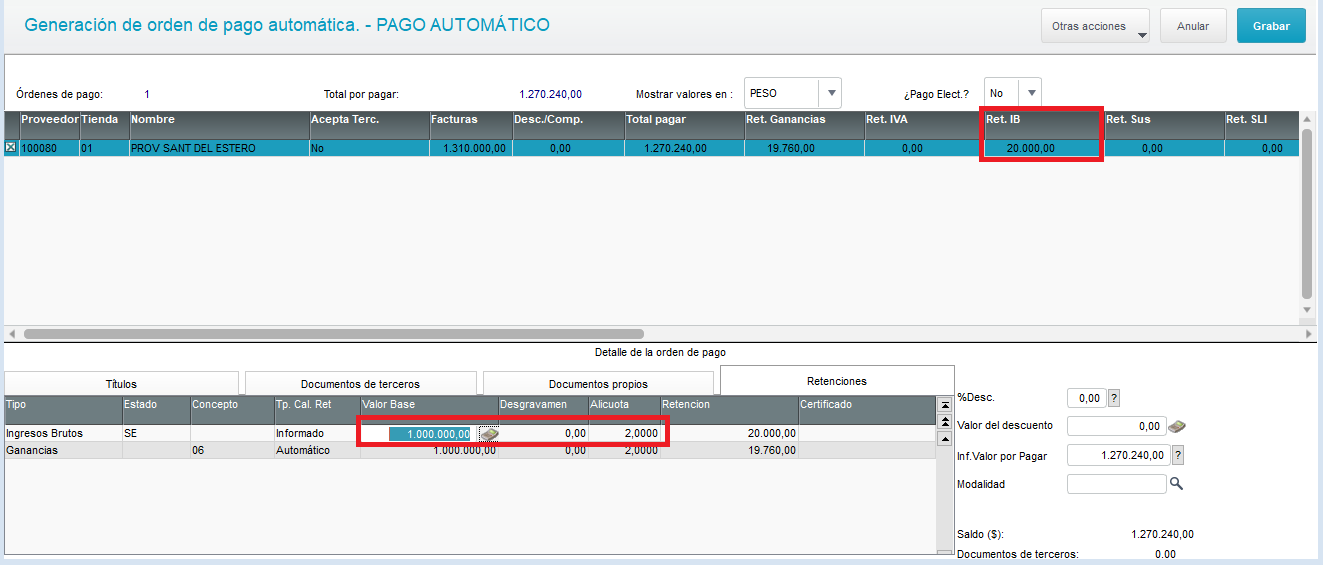Toggle selection mark for supplier 100080
The height and width of the screenshot is (565, 1323).
[11, 148]
